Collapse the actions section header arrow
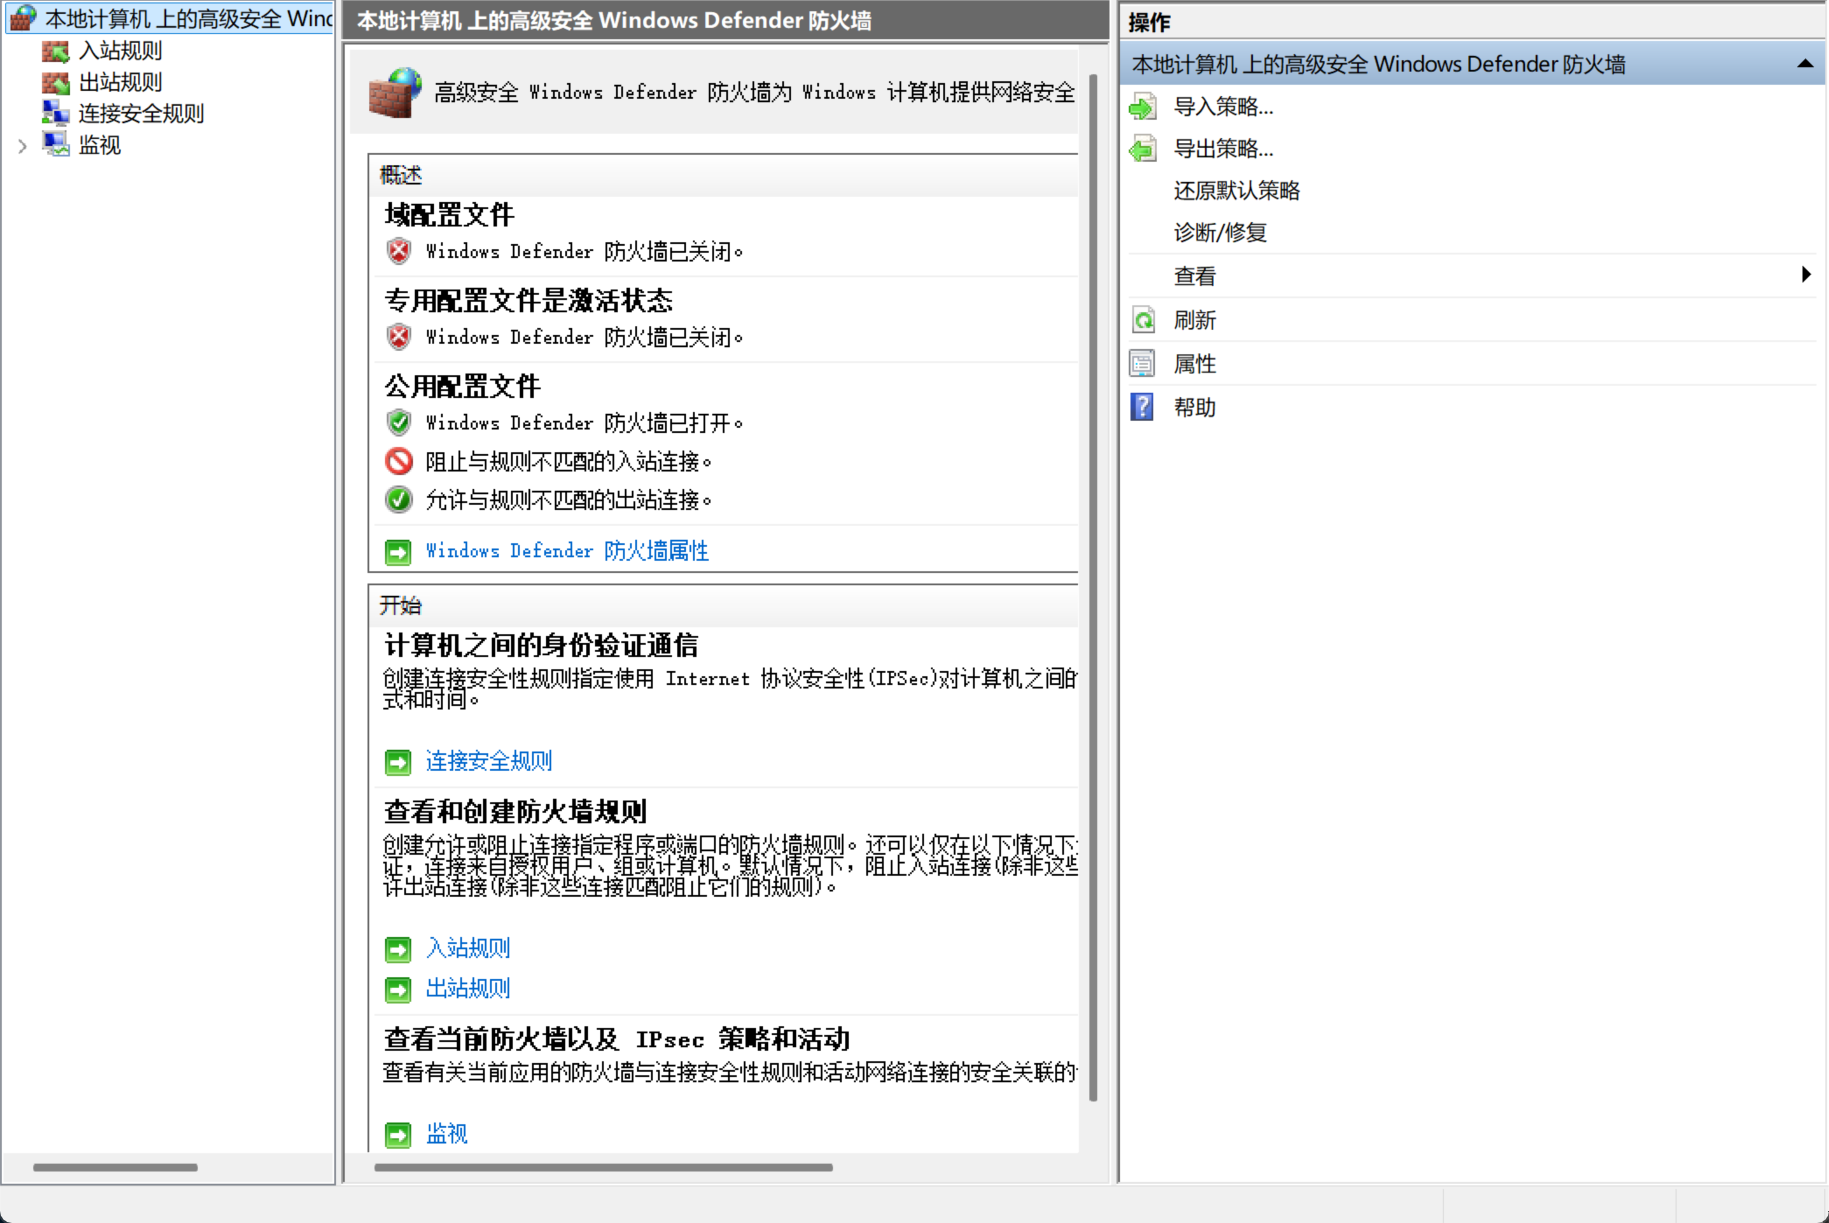 [1805, 64]
